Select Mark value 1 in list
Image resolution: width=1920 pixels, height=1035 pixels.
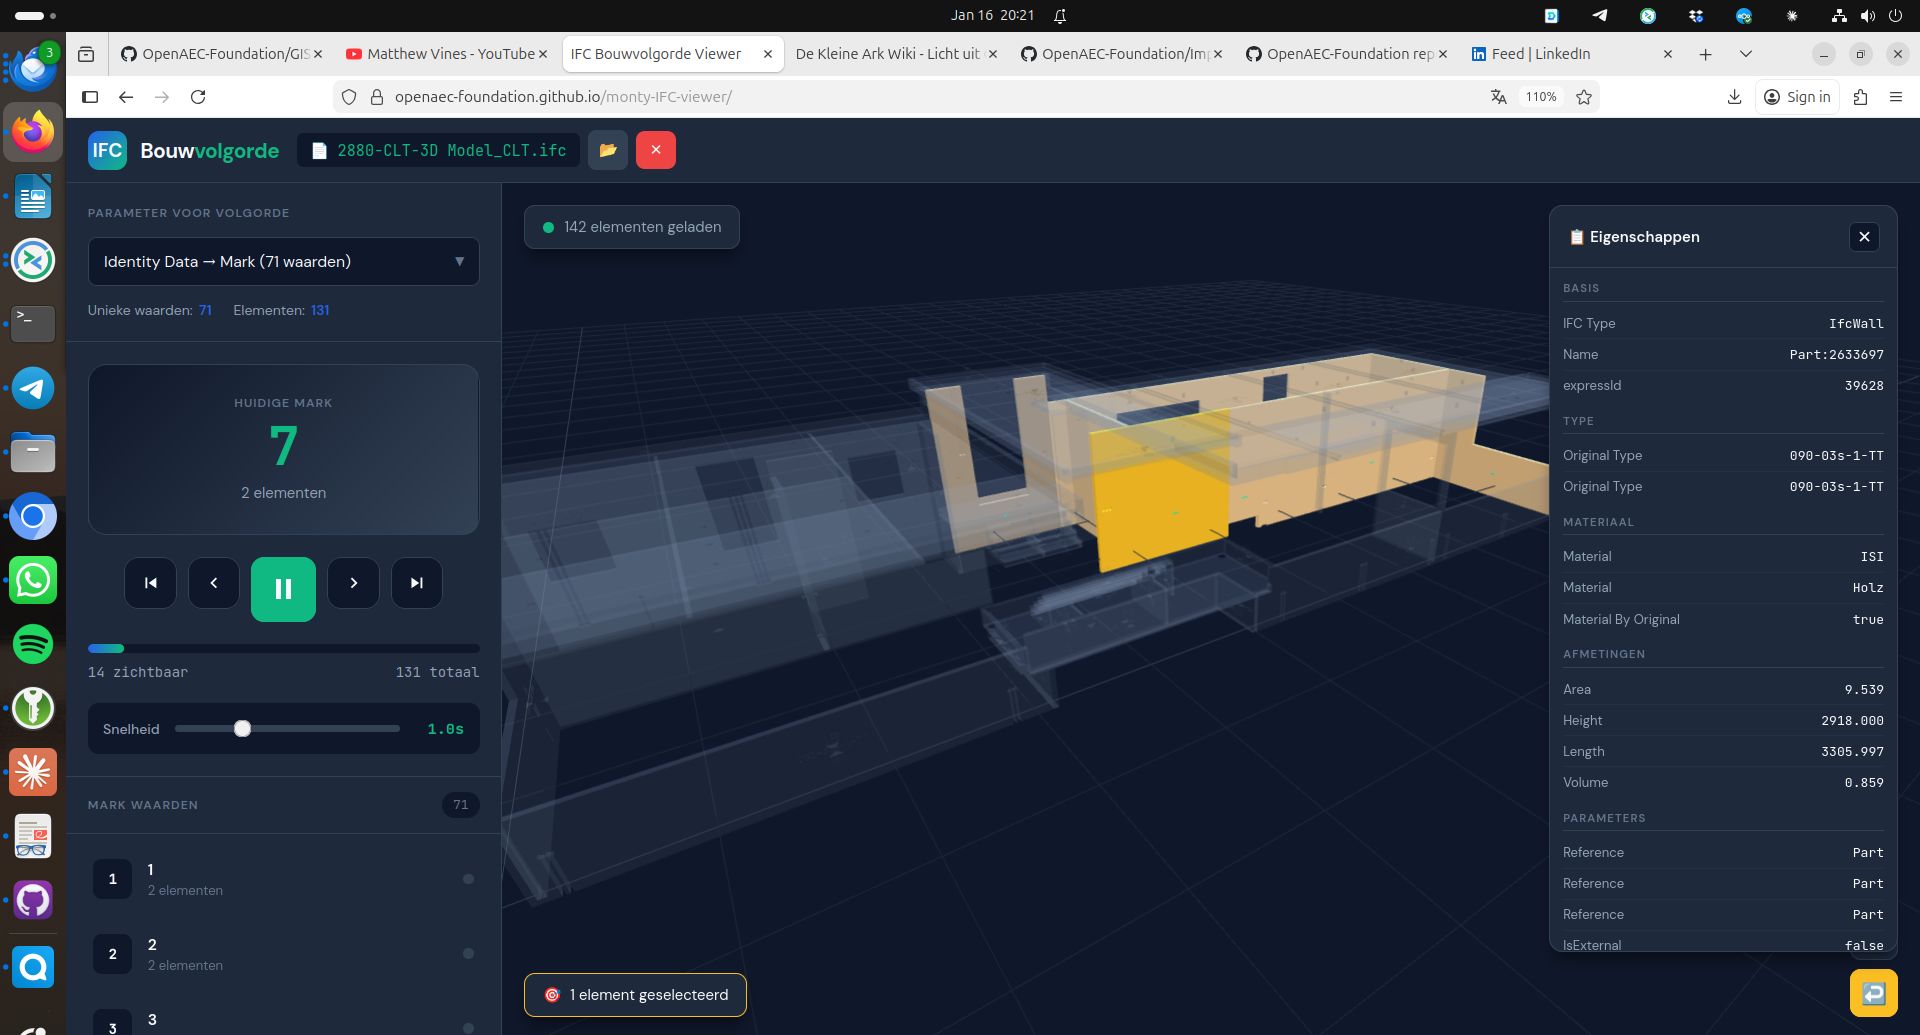(x=283, y=879)
